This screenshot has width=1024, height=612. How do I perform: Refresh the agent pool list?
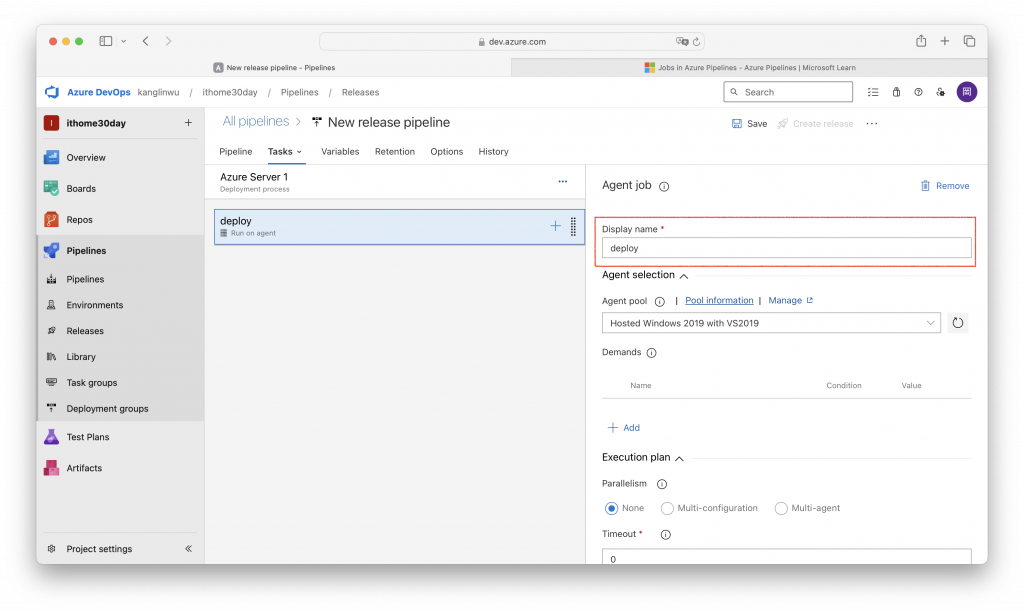click(957, 323)
